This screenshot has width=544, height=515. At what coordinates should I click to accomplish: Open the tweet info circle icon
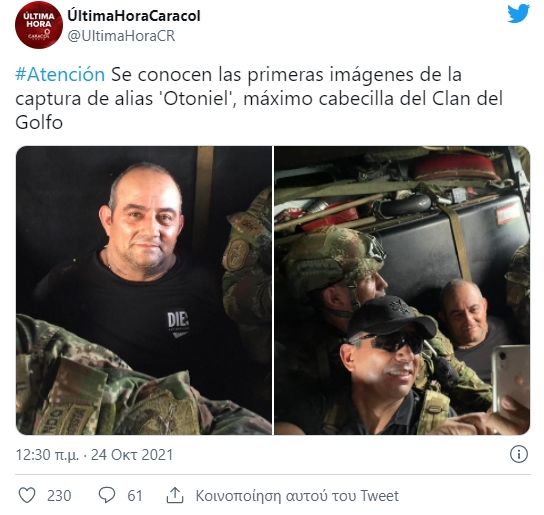point(519,454)
